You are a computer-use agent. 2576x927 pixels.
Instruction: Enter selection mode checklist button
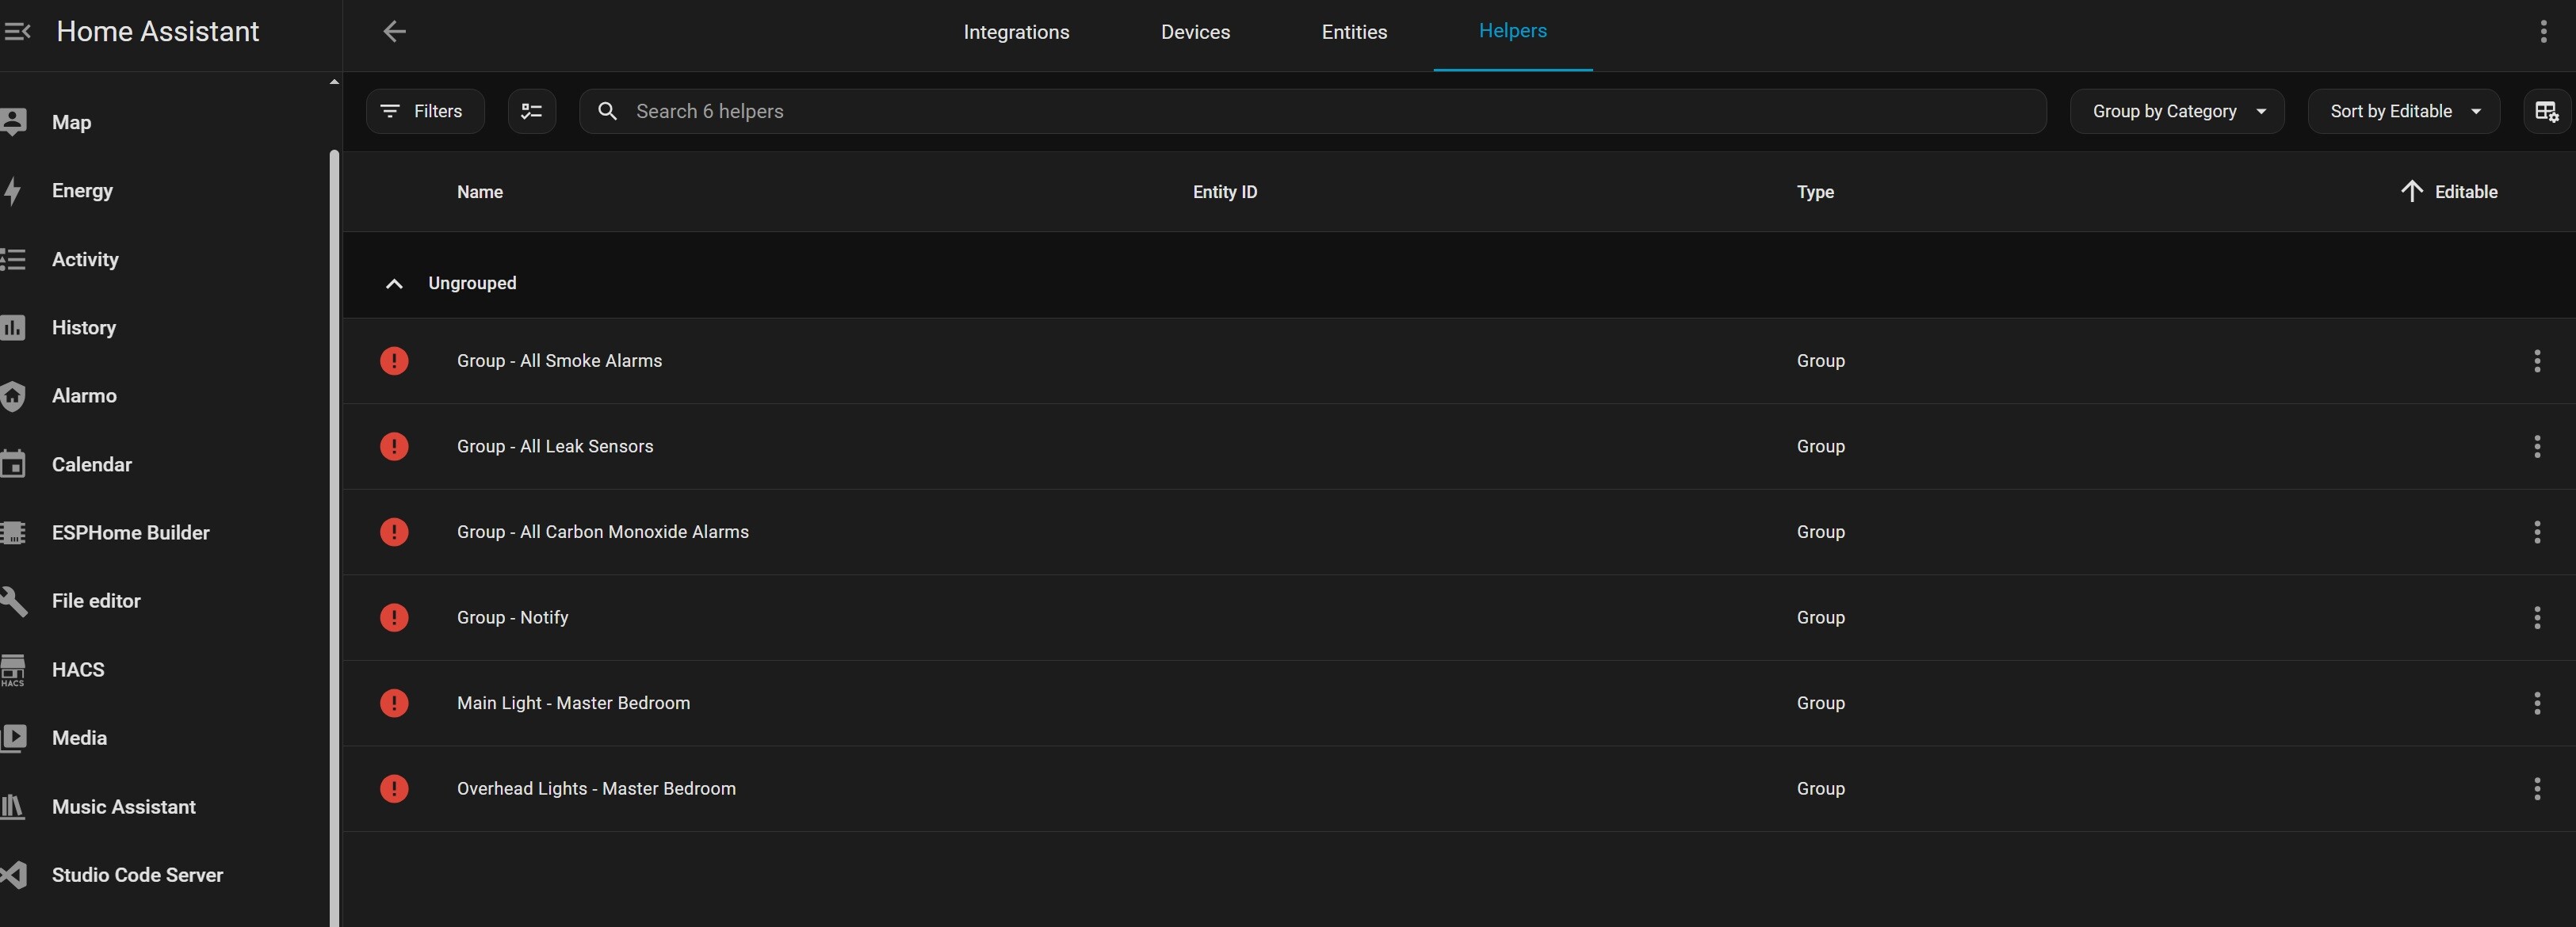pyautogui.click(x=532, y=111)
